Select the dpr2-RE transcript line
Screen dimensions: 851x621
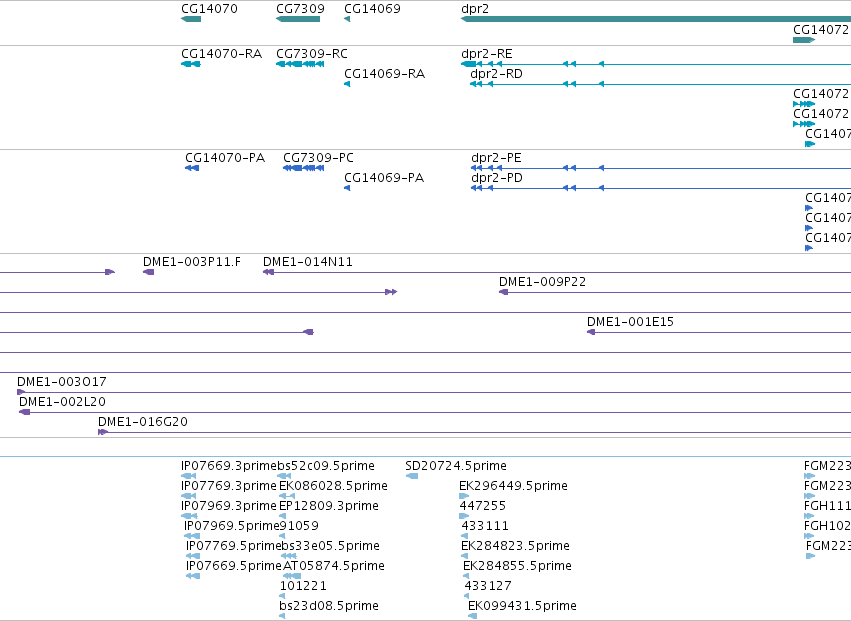point(656,64)
